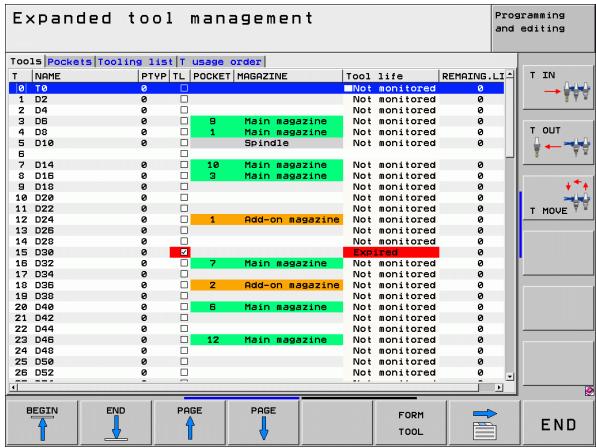Uncheck the TL lock for tool D30
Screen dimensions: 596x448
[184, 252]
